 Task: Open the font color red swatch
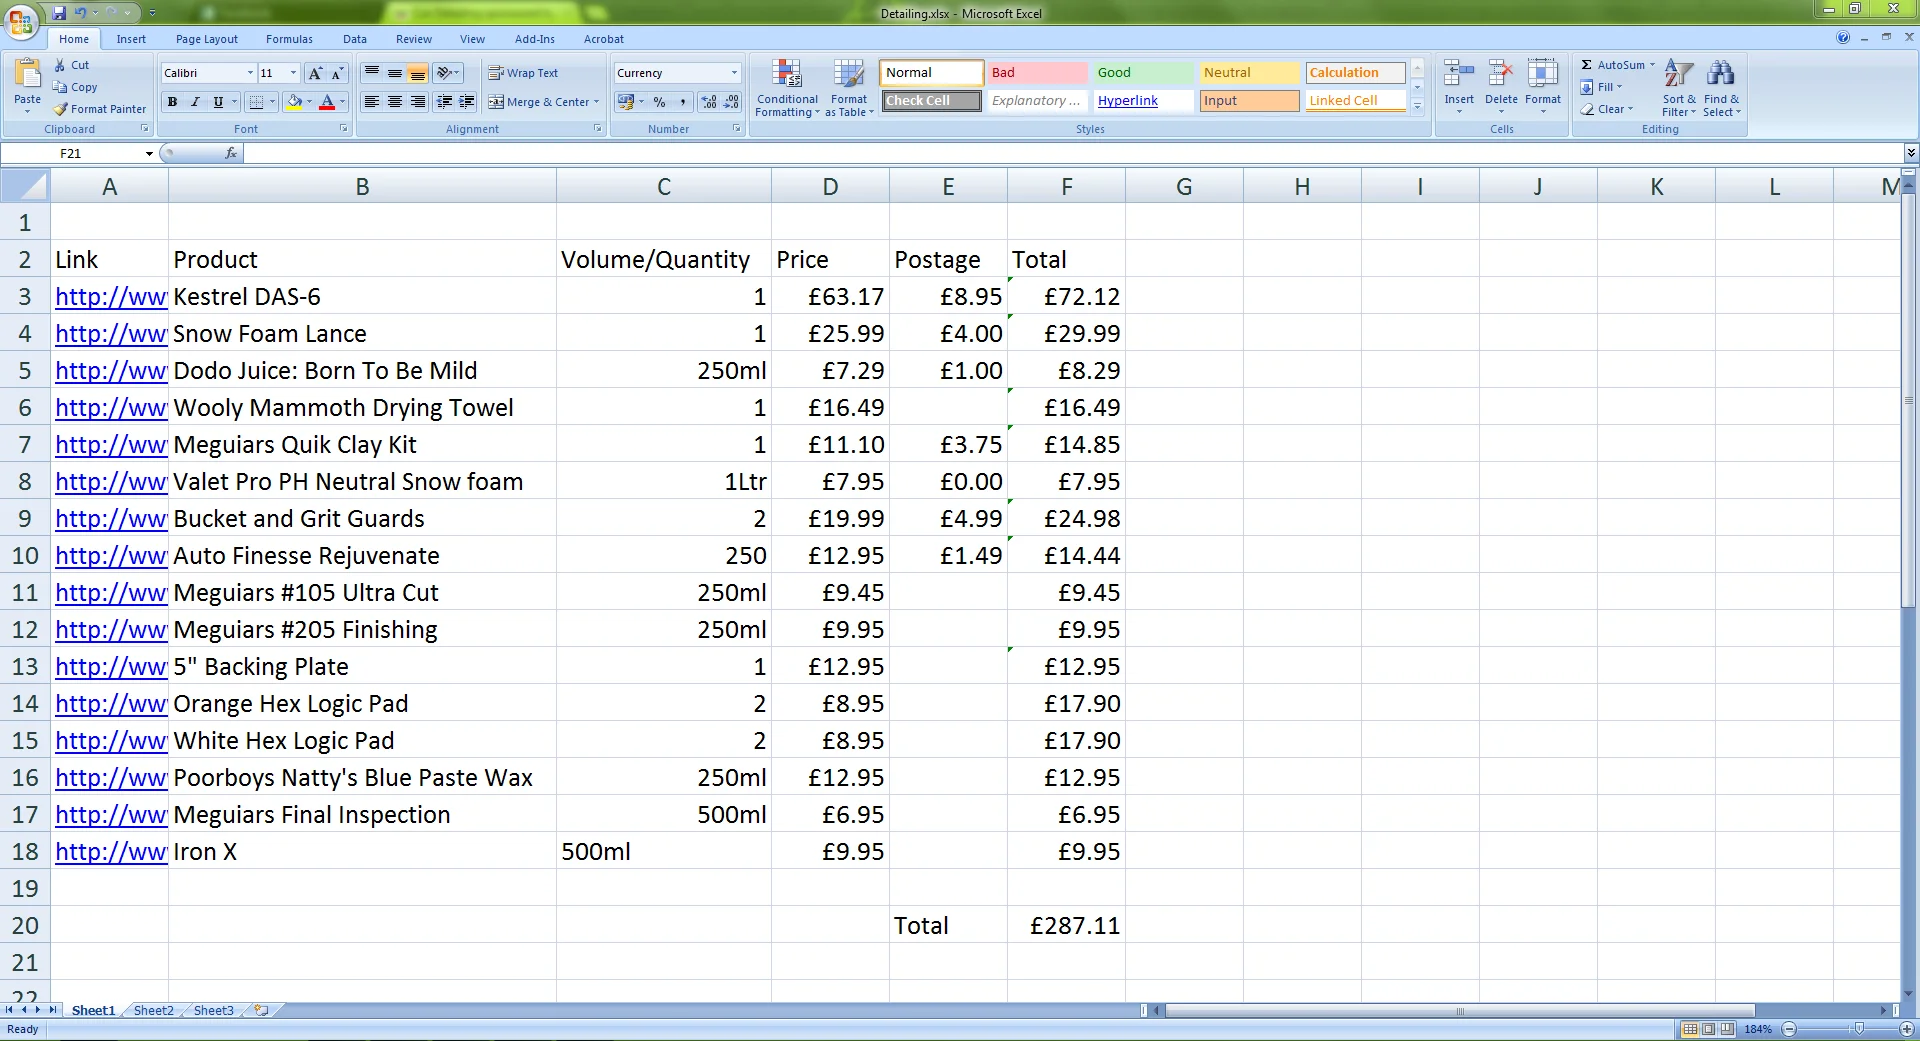pyautogui.click(x=327, y=102)
